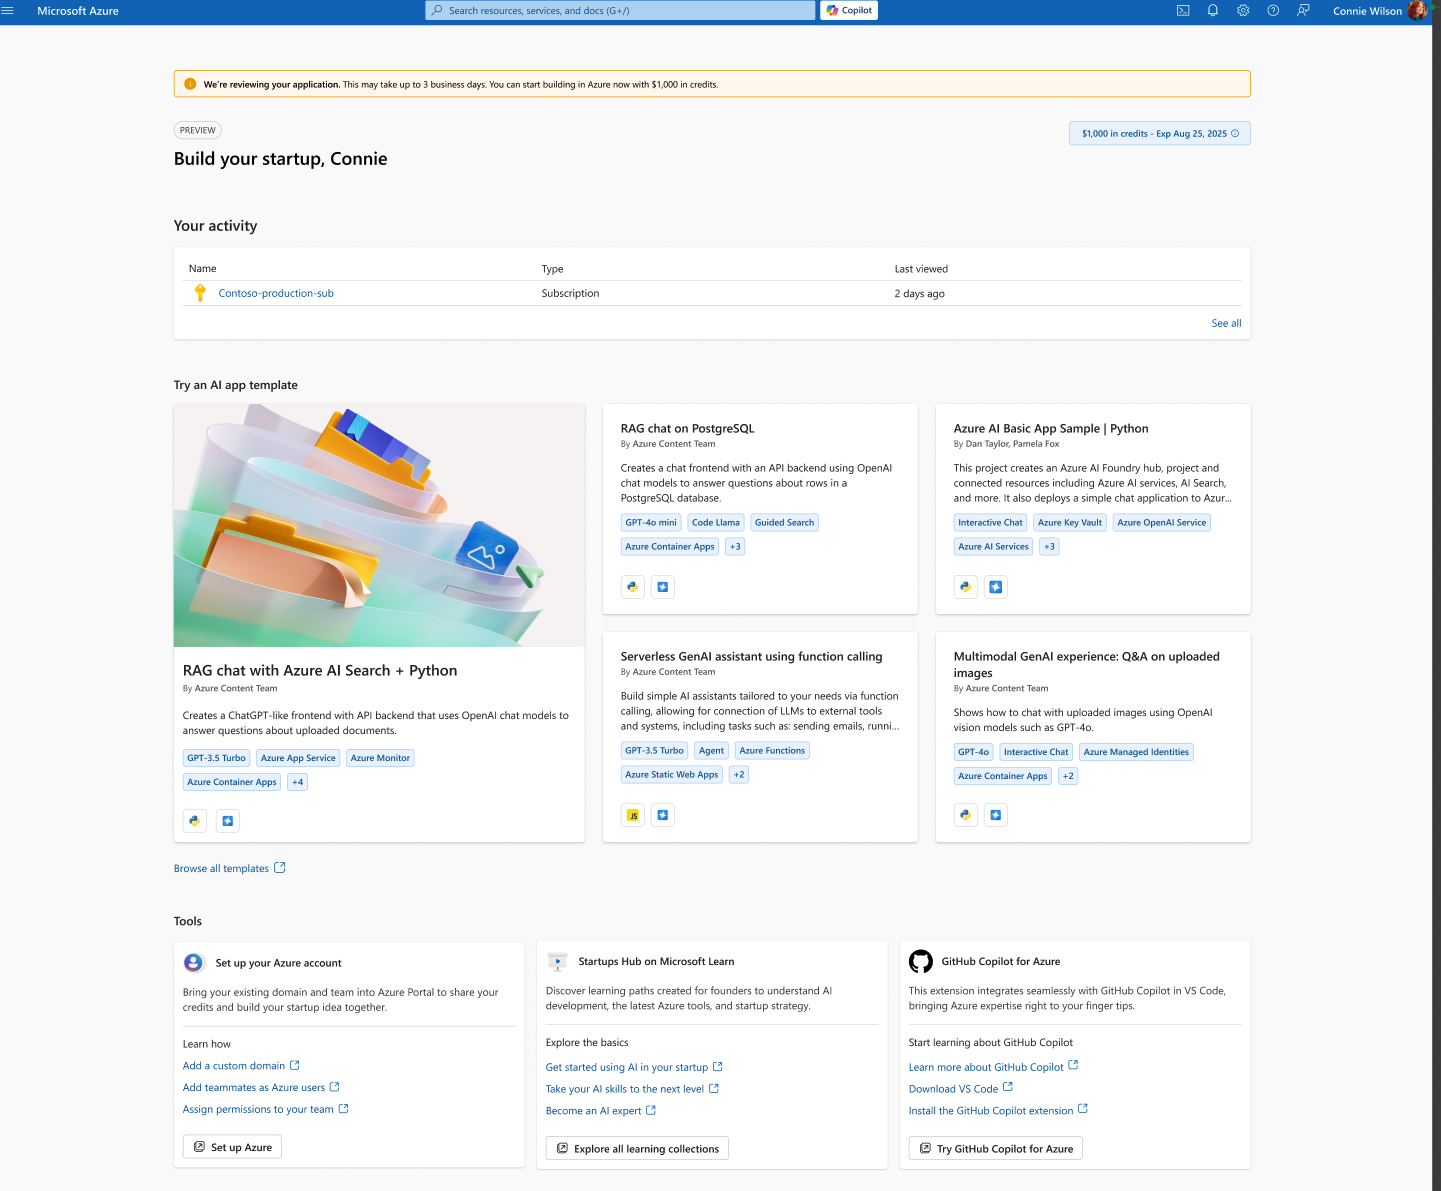Viewport: 1441px width, 1191px height.
Task: Expand +2 tags on Multimodal GenAI card
Action: click(1068, 776)
